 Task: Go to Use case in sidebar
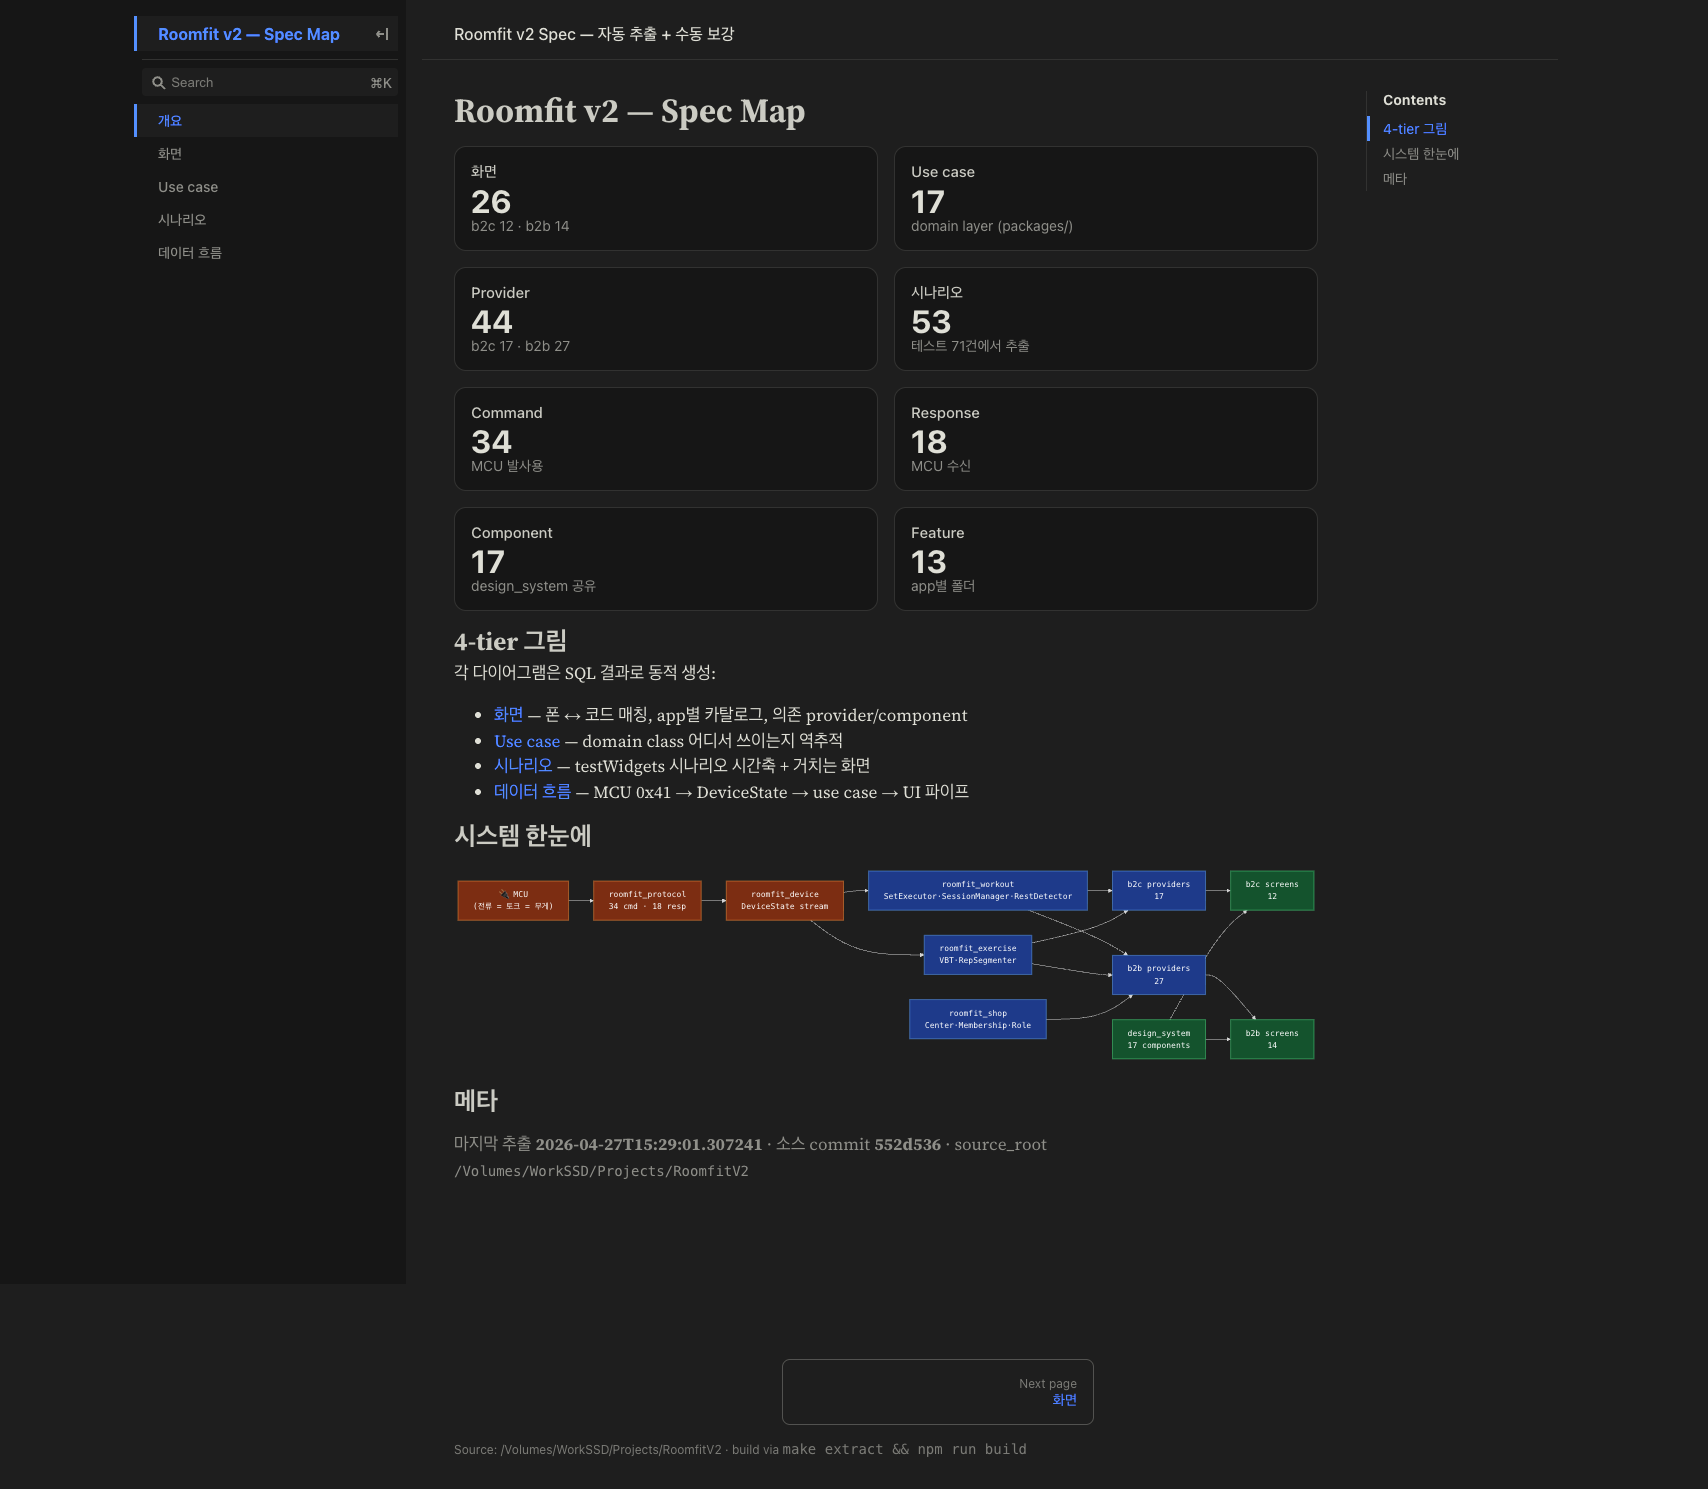(x=188, y=187)
